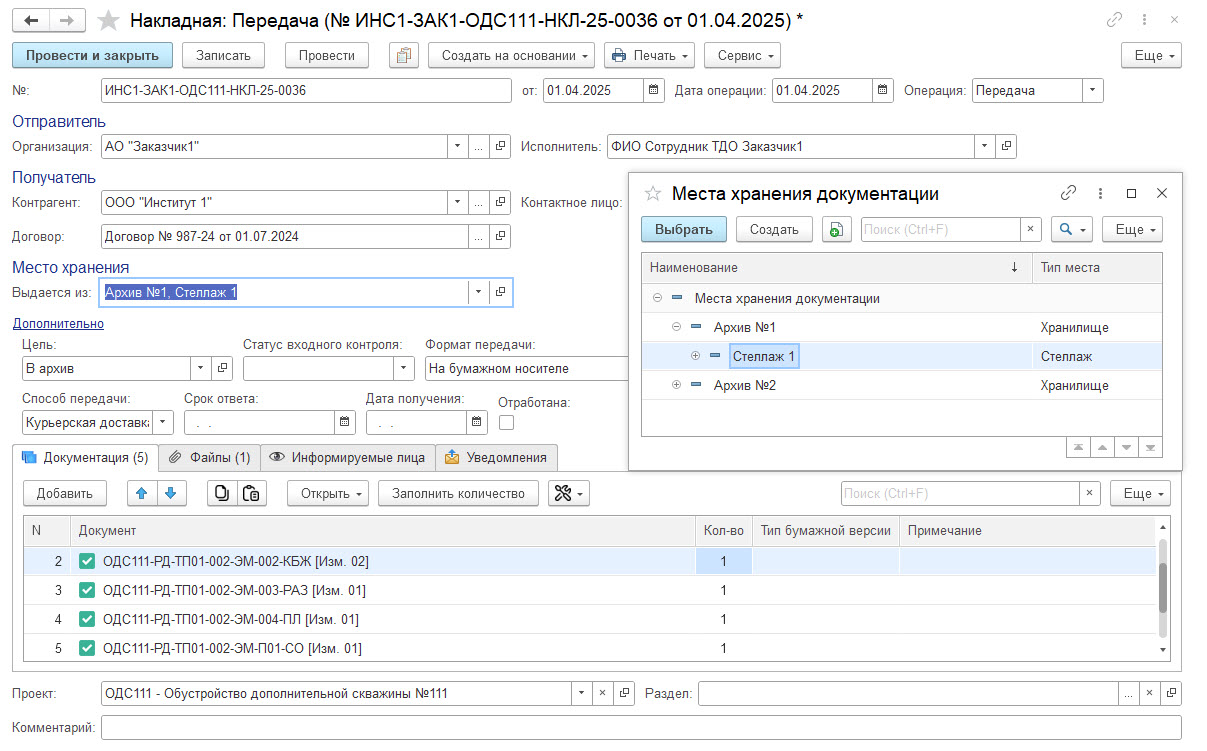
Task: Click the Дополнительно link
Action: point(58,323)
